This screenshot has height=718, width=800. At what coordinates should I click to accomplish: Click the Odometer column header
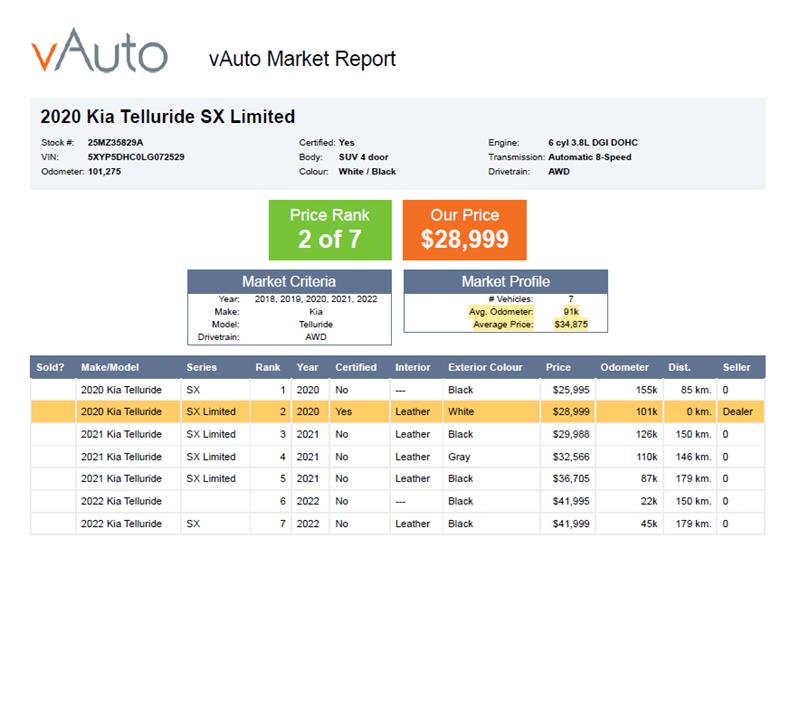[x=624, y=367]
